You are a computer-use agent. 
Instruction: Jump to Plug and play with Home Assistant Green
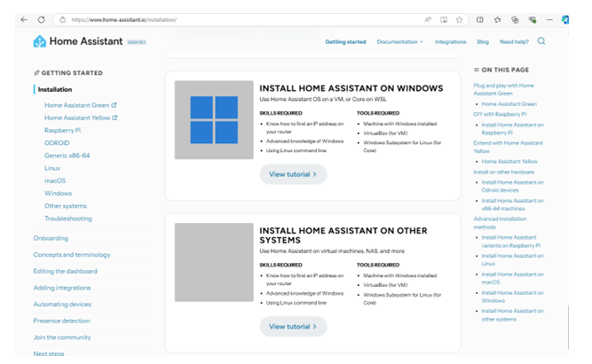point(504,89)
